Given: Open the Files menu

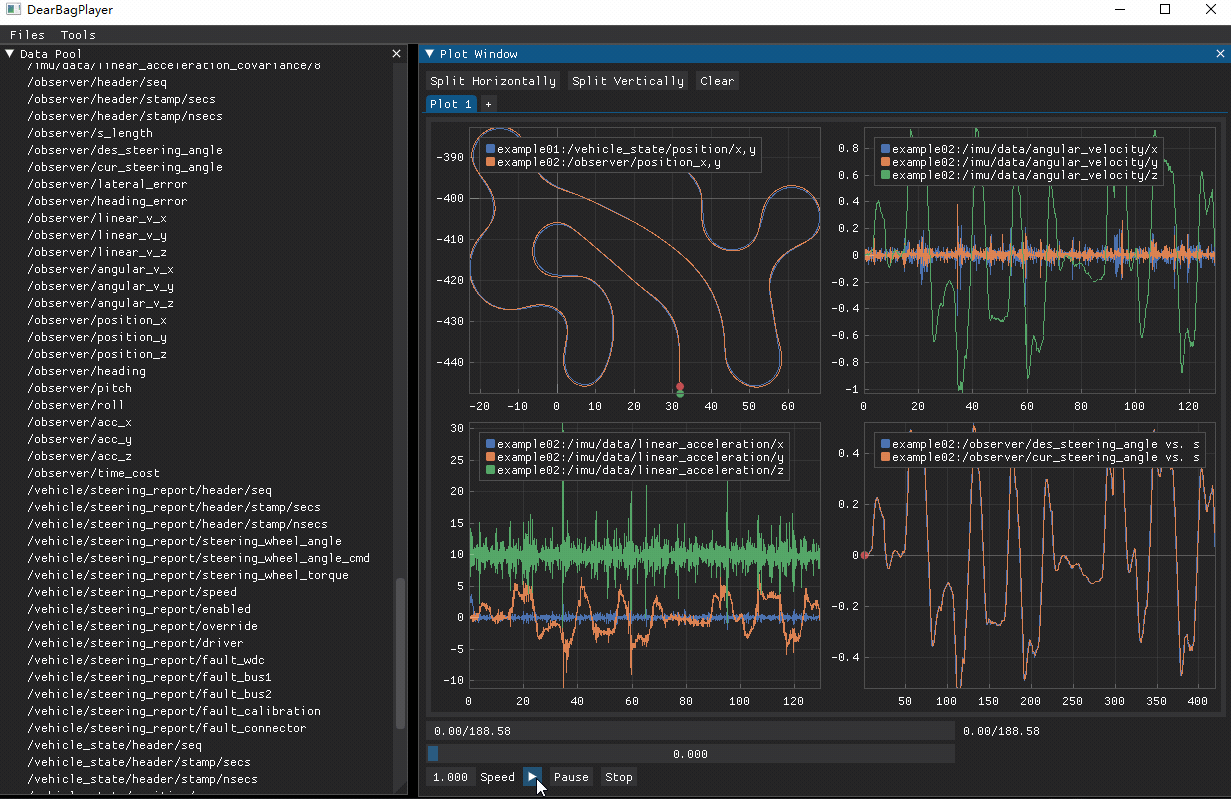Looking at the screenshot, I should [x=27, y=35].
